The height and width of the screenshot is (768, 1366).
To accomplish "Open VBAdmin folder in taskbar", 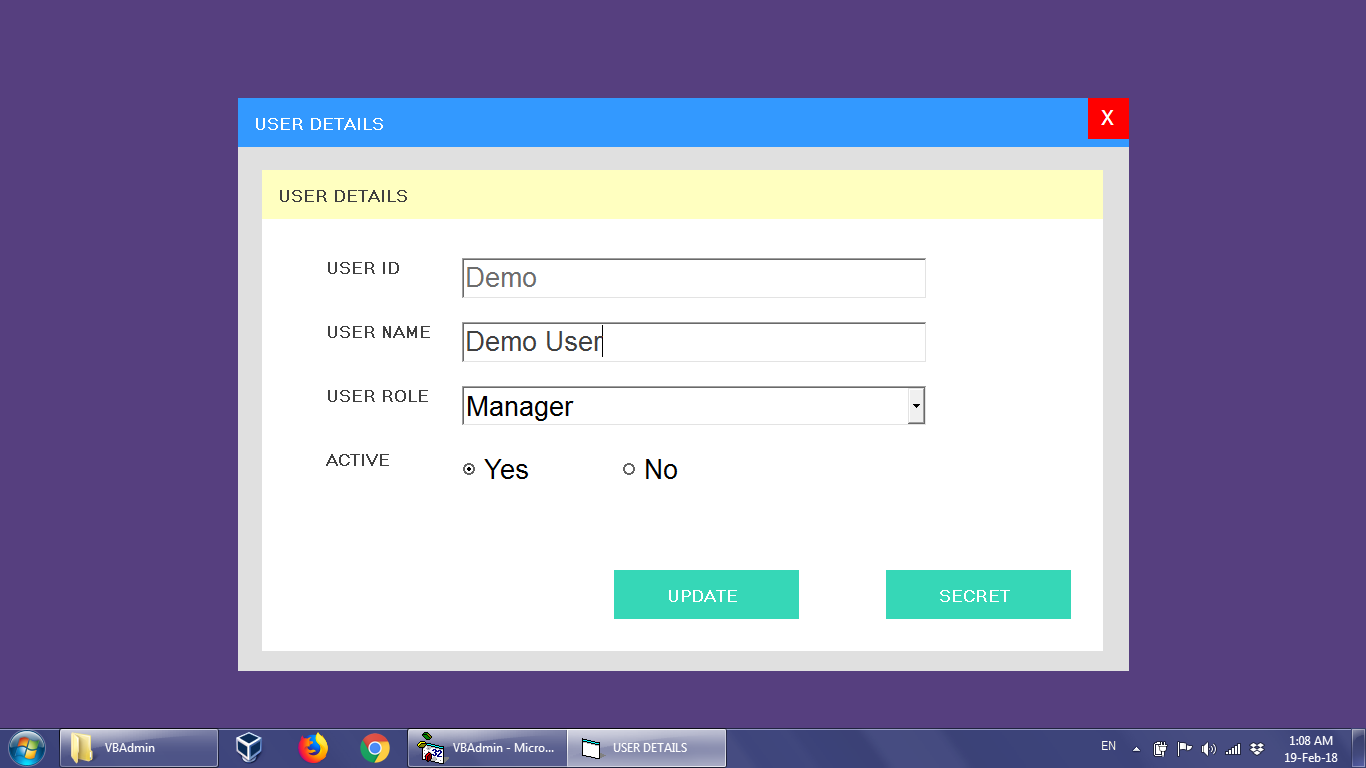I will click(x=139, y=748).
